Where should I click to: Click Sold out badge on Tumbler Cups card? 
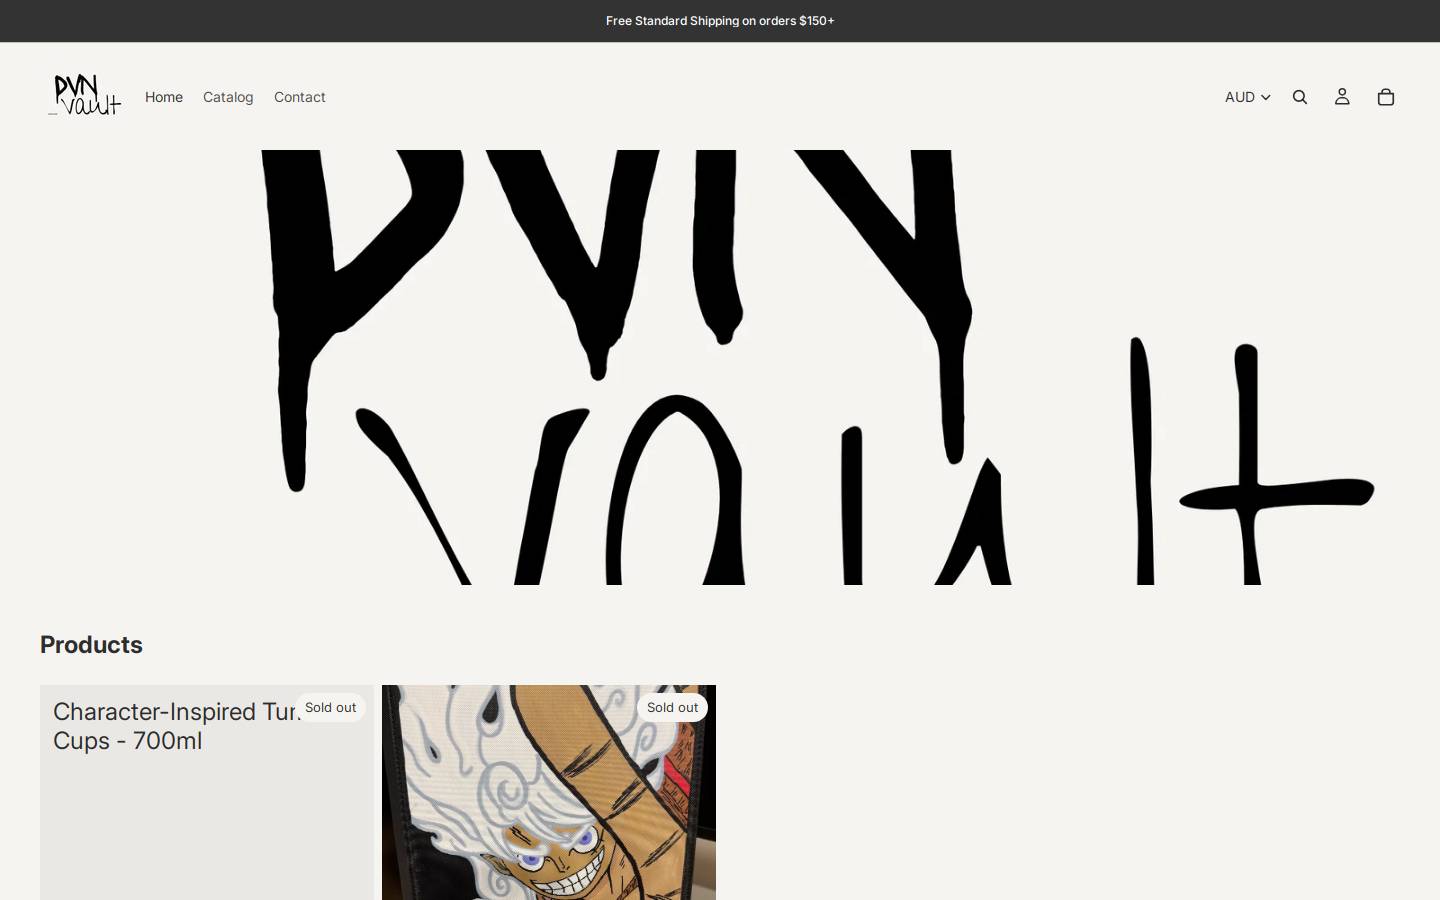click(x=330, y=707)
